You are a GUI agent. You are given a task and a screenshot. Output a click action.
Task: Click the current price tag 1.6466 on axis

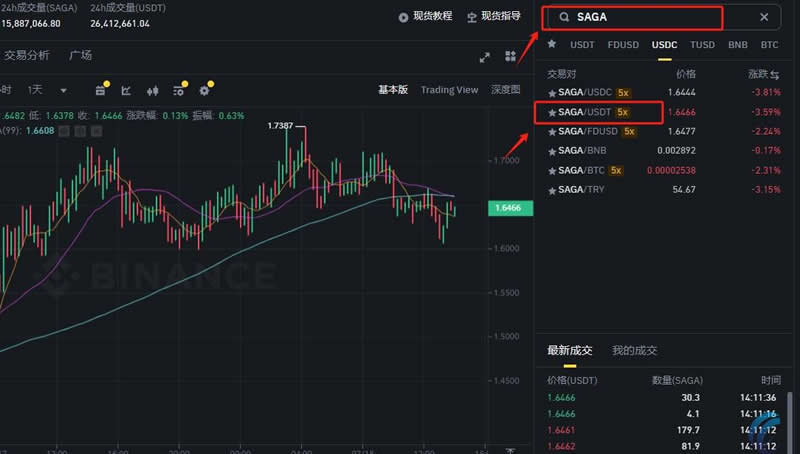(512, 208)
